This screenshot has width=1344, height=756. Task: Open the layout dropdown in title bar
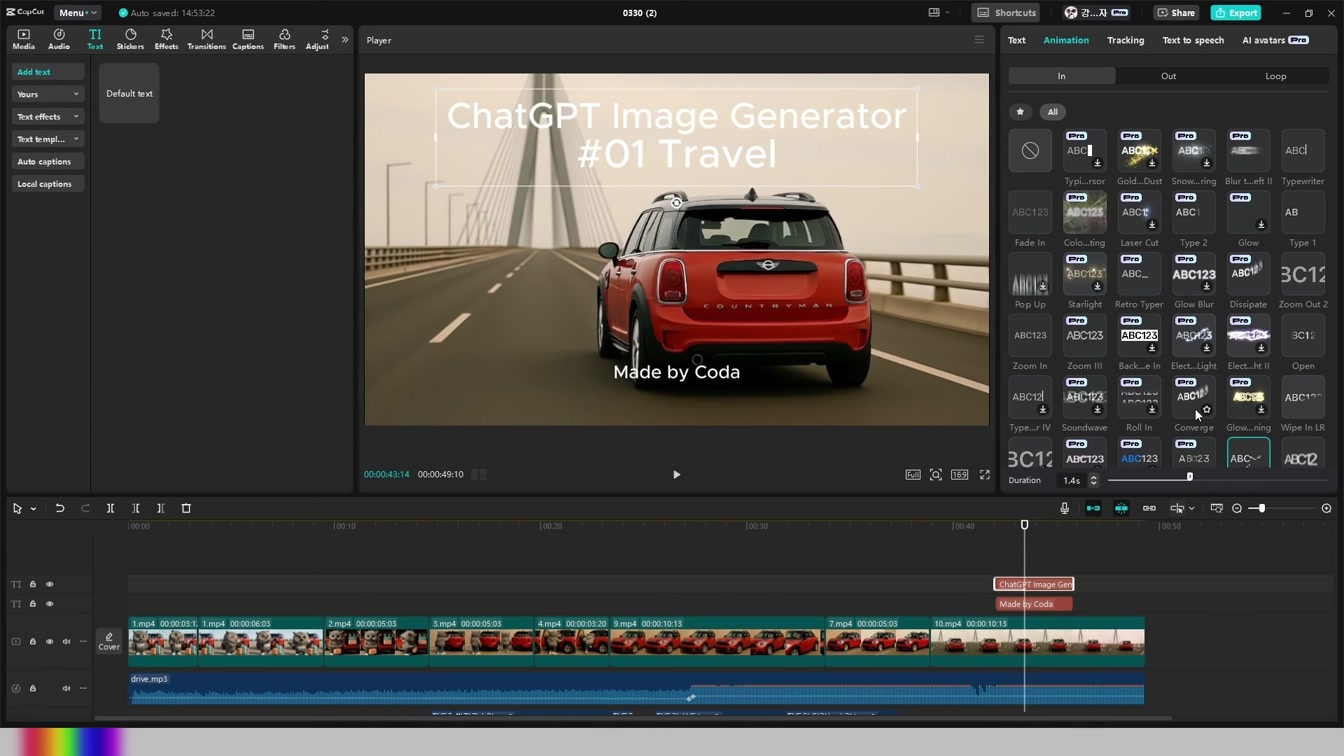point(939,13)
